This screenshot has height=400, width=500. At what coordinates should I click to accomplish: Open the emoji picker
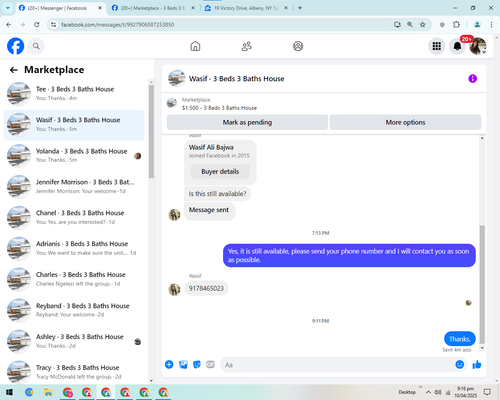460,364
